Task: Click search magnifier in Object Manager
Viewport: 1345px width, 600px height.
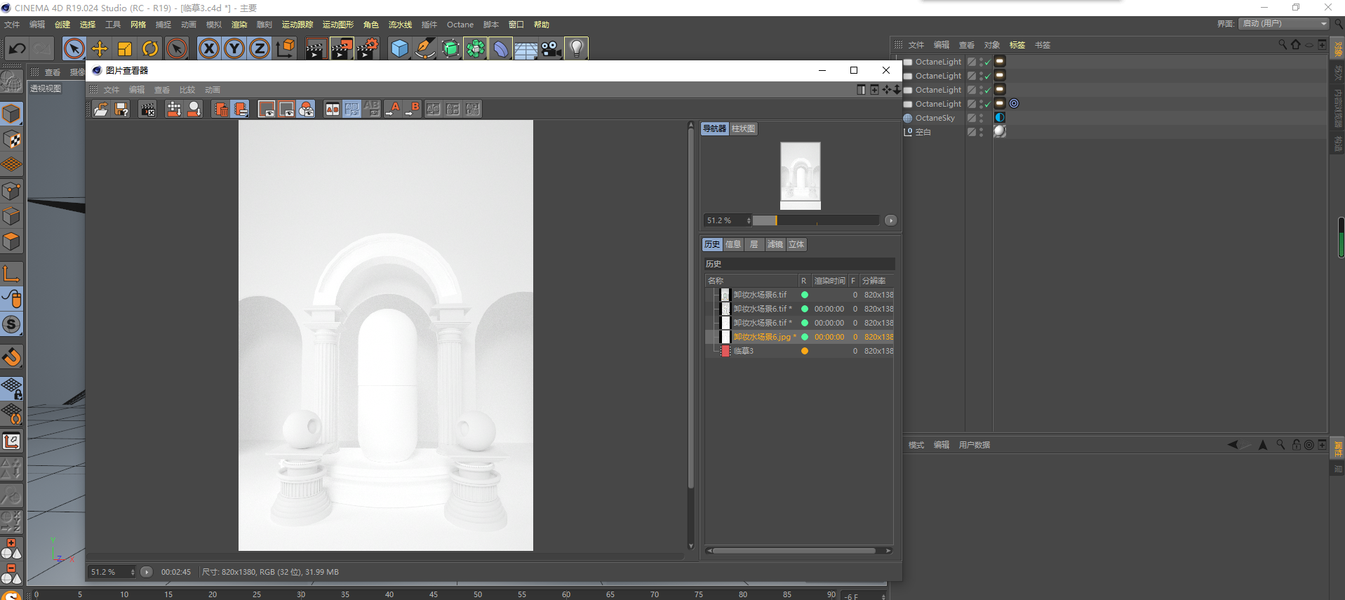Action: pyautogui.click(x=1283, y=45)
